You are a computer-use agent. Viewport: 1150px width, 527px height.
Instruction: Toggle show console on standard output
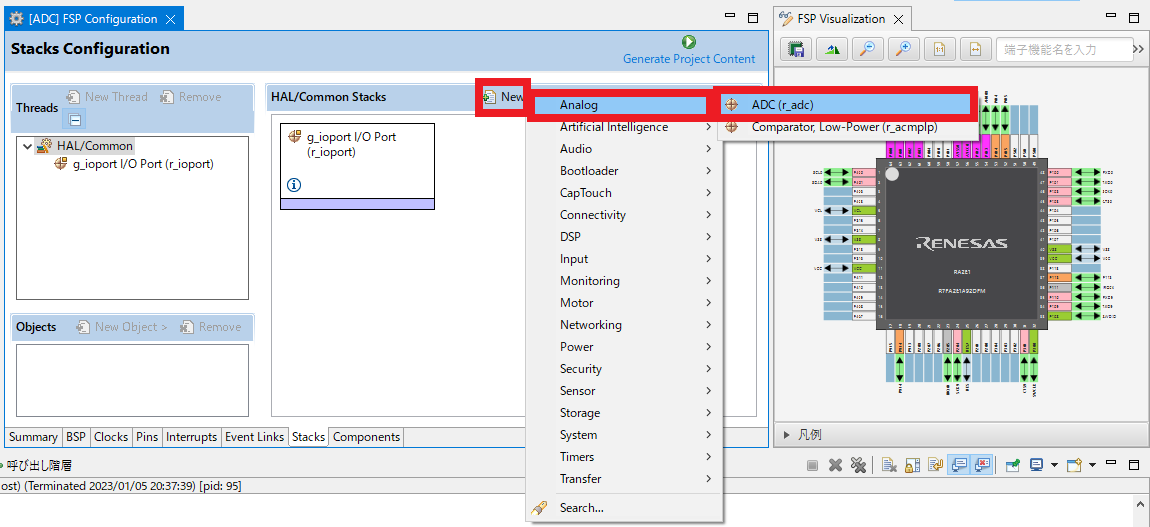959,465
